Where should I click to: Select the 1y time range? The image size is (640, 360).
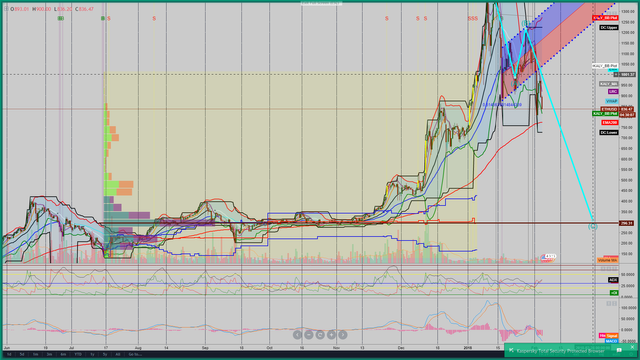92,354
